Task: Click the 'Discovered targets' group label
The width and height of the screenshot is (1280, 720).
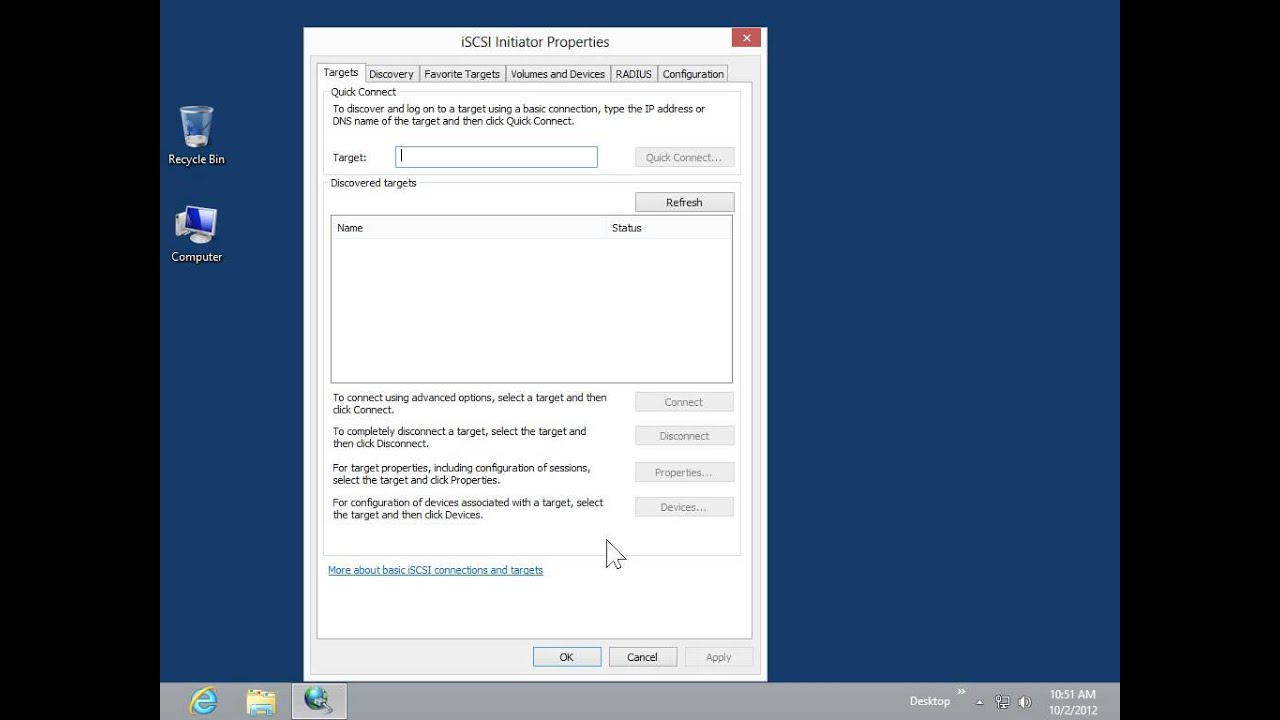Action: [374, 183]
